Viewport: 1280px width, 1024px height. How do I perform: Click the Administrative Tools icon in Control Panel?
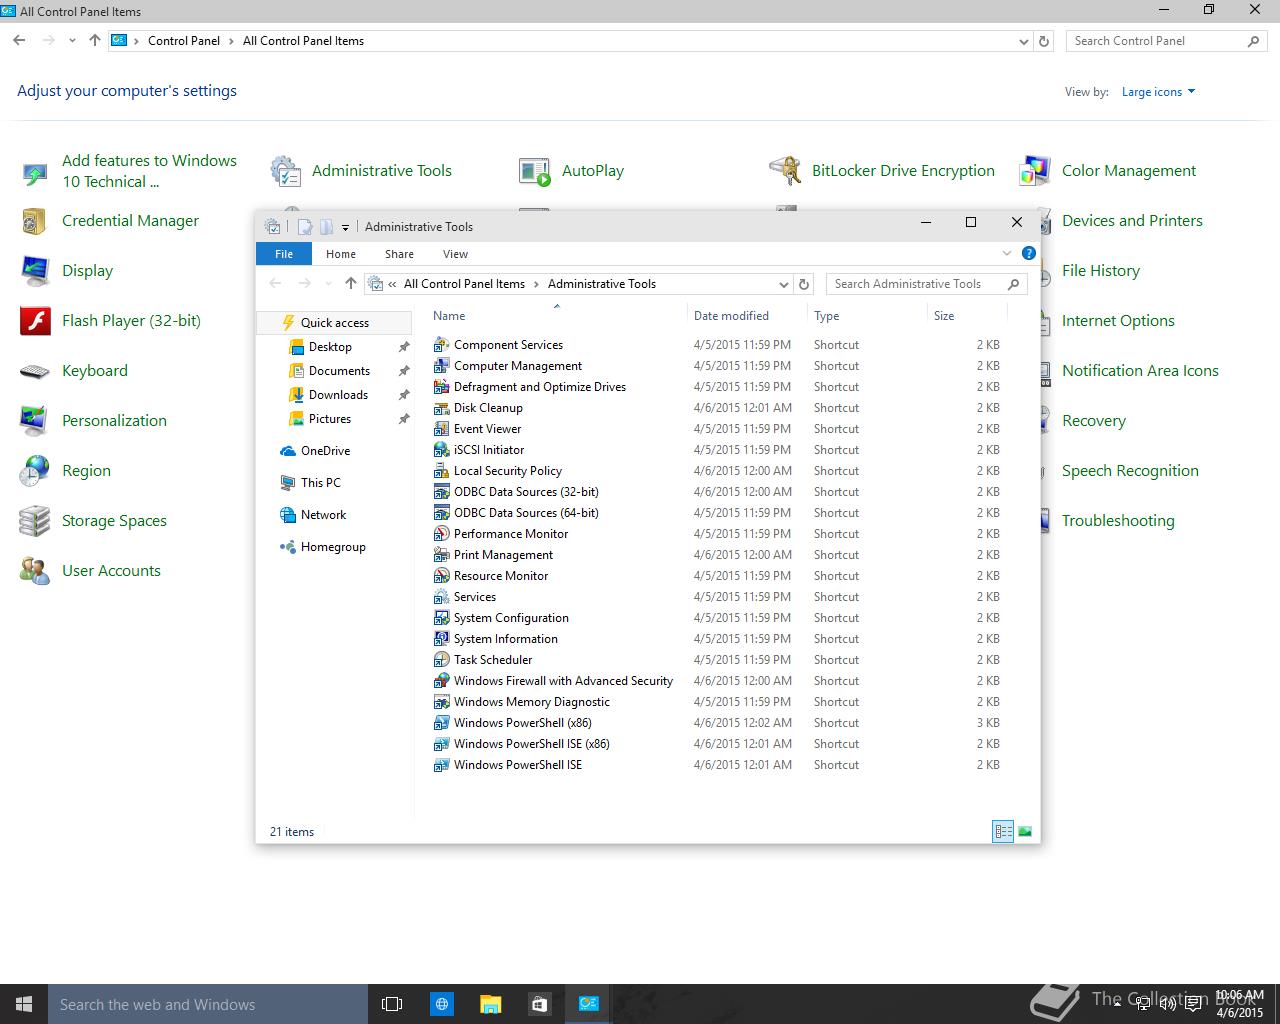[x=285, y=171]
